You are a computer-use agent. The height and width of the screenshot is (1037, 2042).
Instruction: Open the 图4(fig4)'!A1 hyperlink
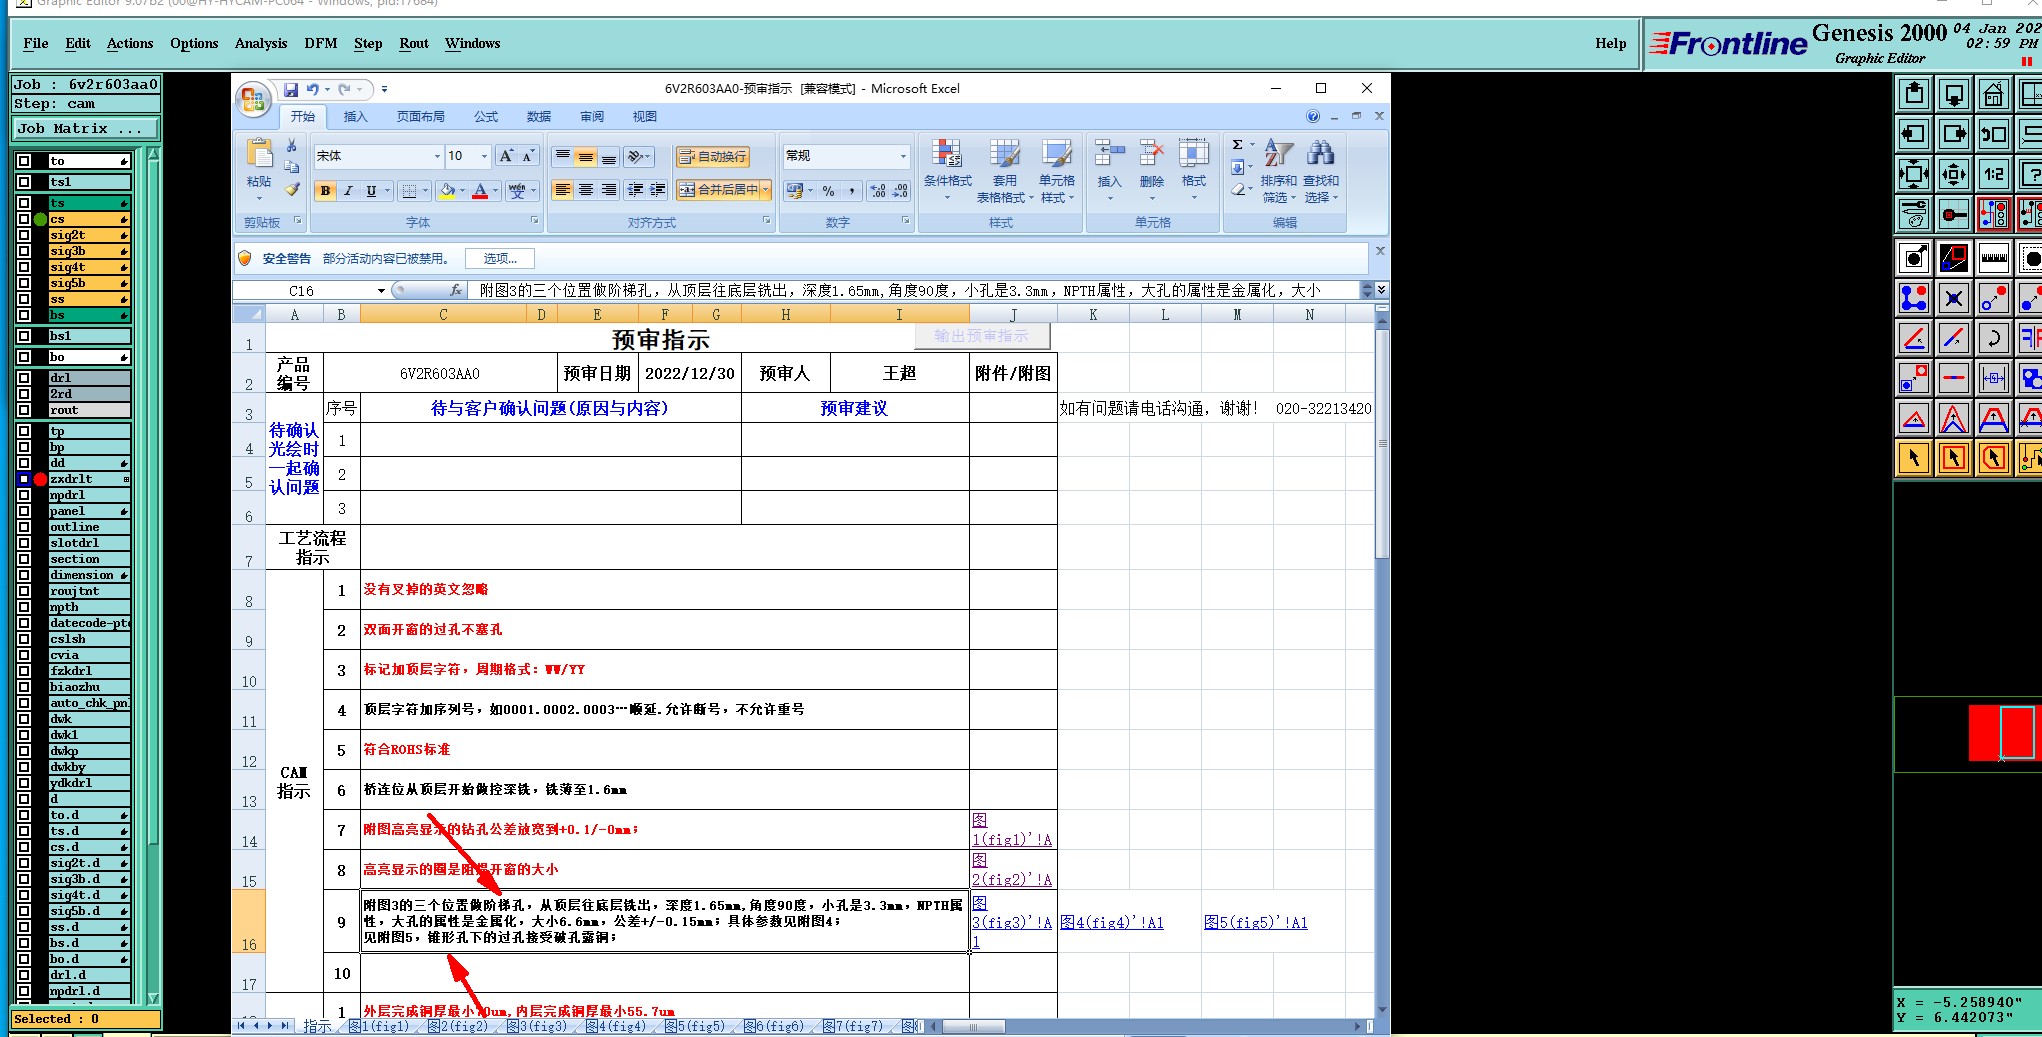pyautogui.click(x=1112, y=922)
